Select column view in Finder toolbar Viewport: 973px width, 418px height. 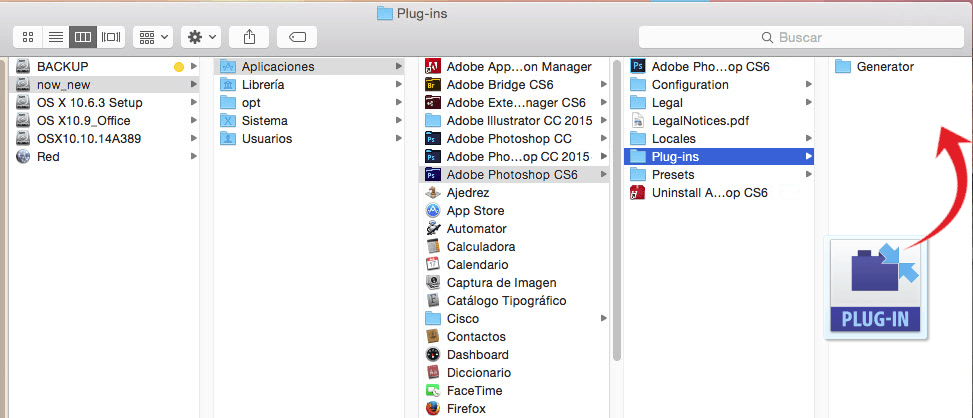click(83, 37)
